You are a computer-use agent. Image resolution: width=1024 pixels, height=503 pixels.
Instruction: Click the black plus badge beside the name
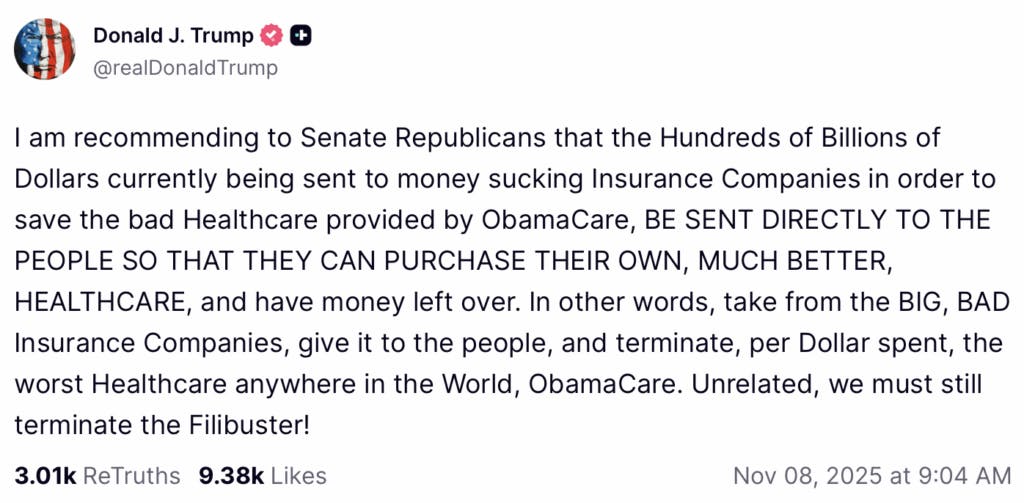point(301,36)
